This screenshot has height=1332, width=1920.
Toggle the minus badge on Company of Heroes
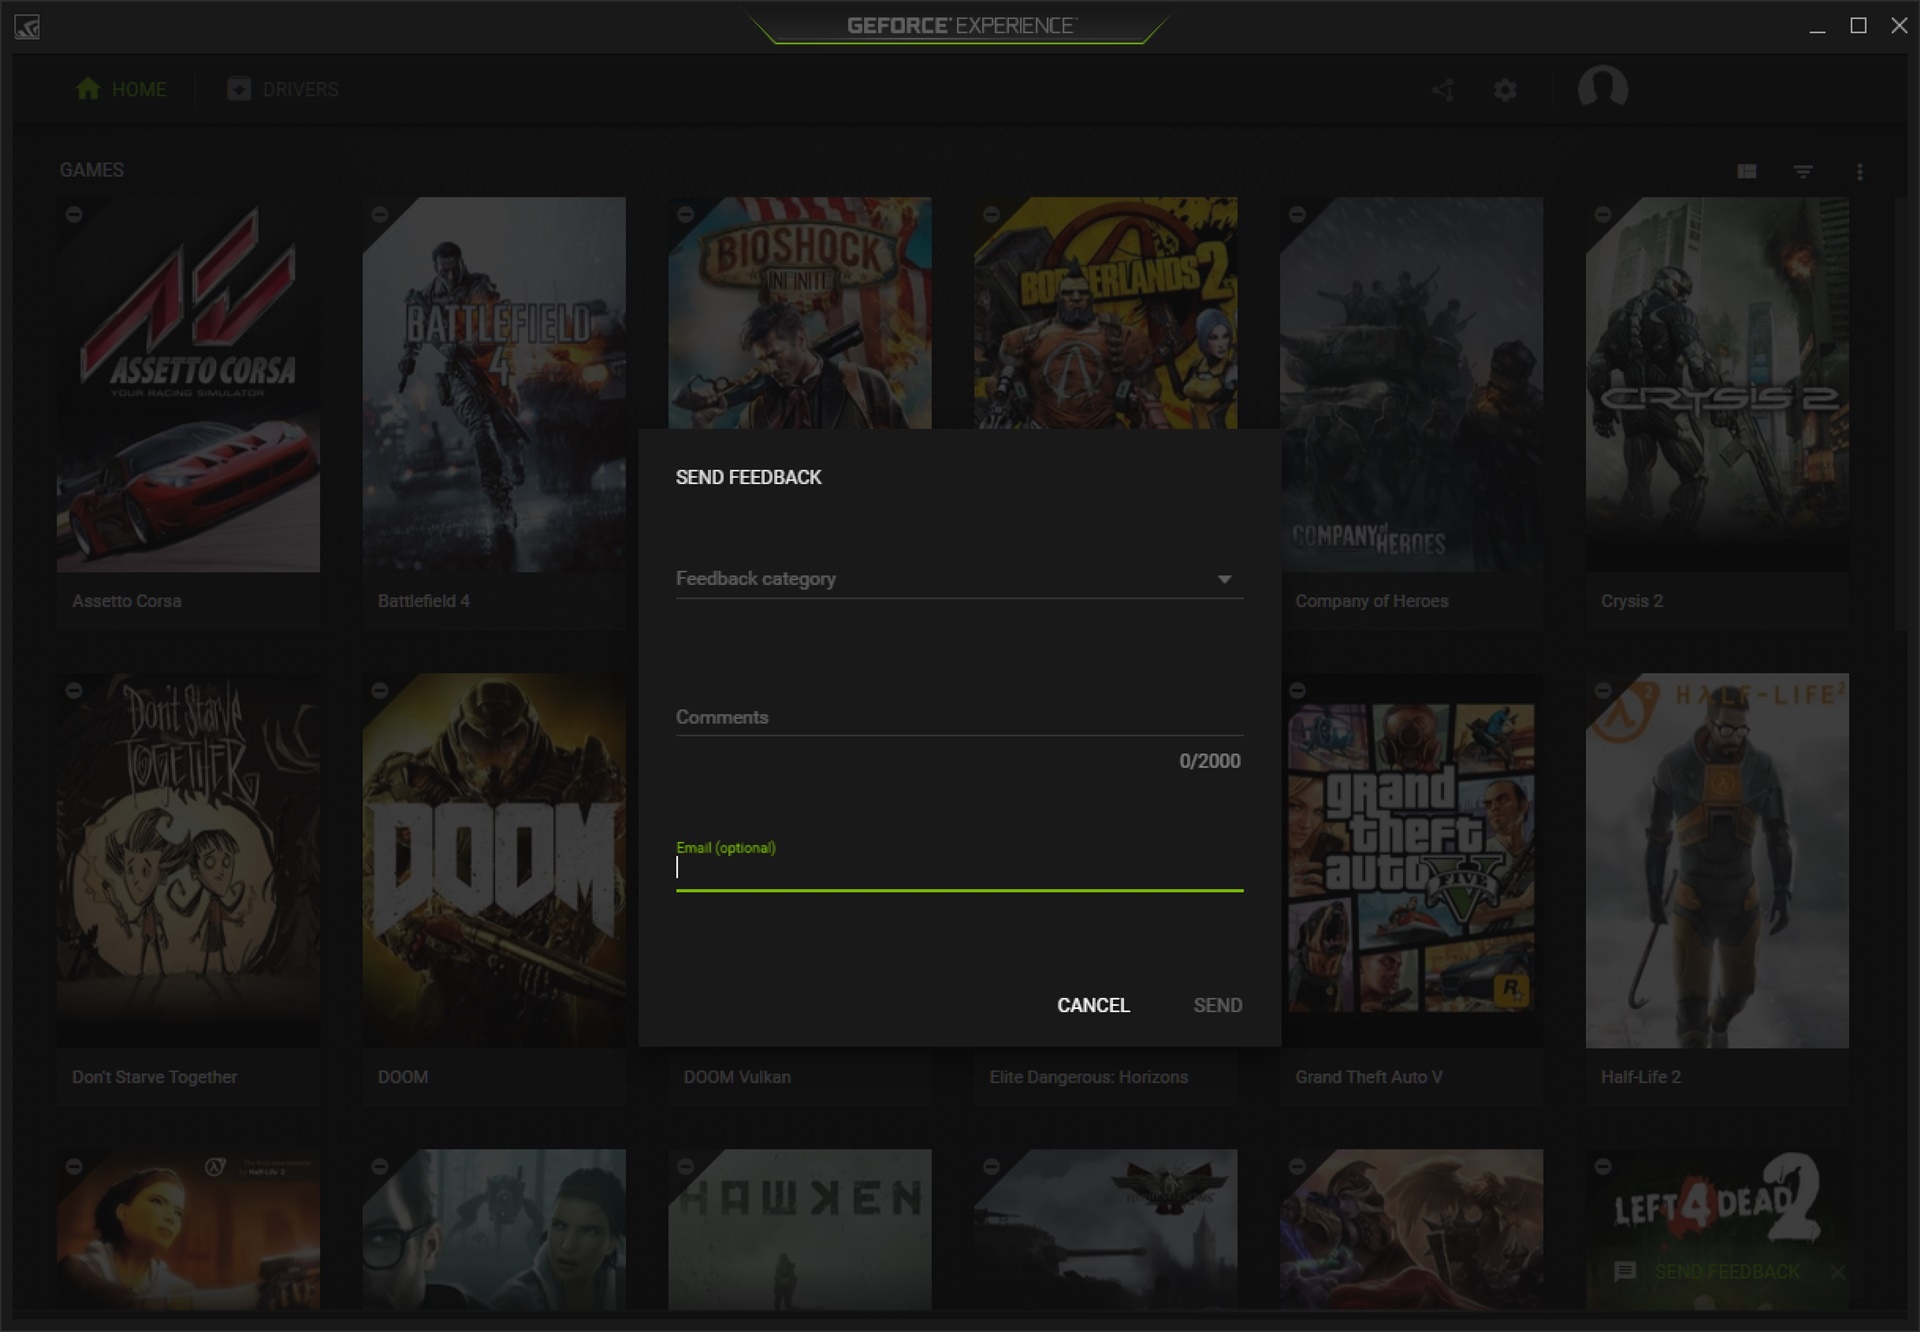point(1297,214)
